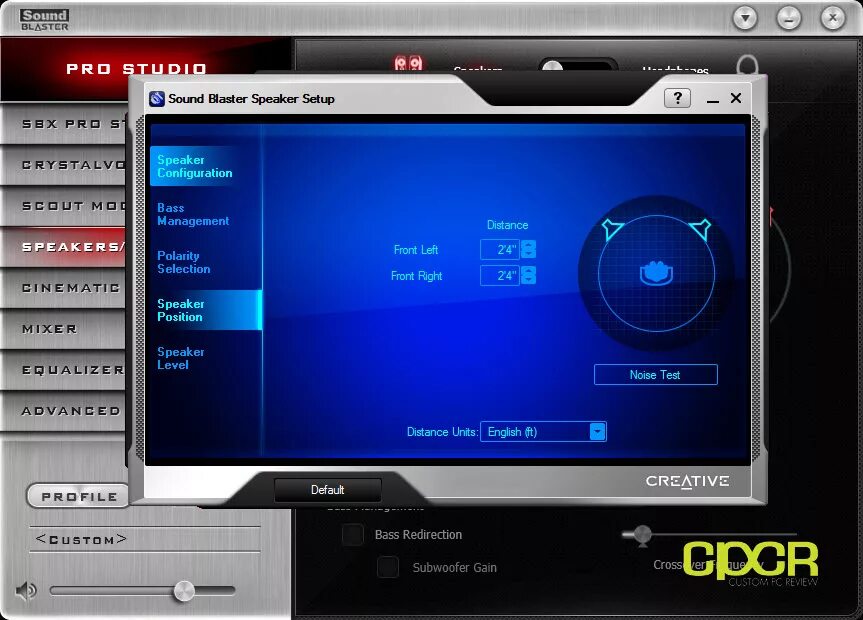Open the Cinematic menu
863x620 pixels.
coord(65,287)
